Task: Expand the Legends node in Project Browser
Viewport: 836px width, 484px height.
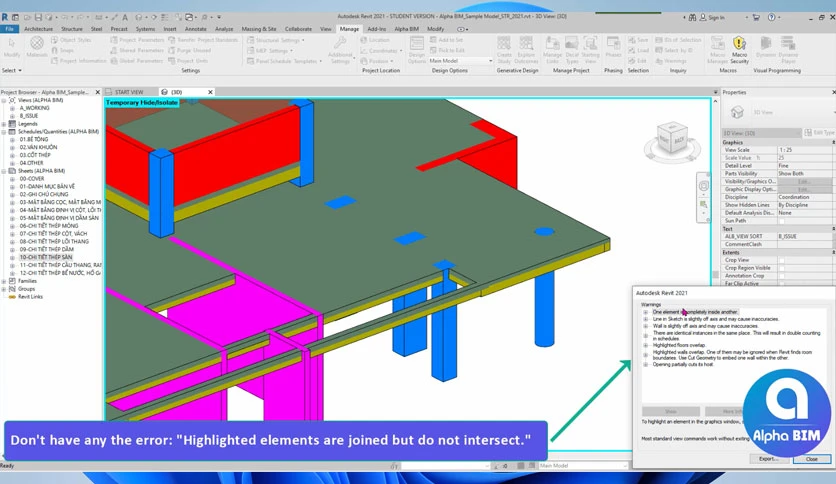Action: [4, 124]
